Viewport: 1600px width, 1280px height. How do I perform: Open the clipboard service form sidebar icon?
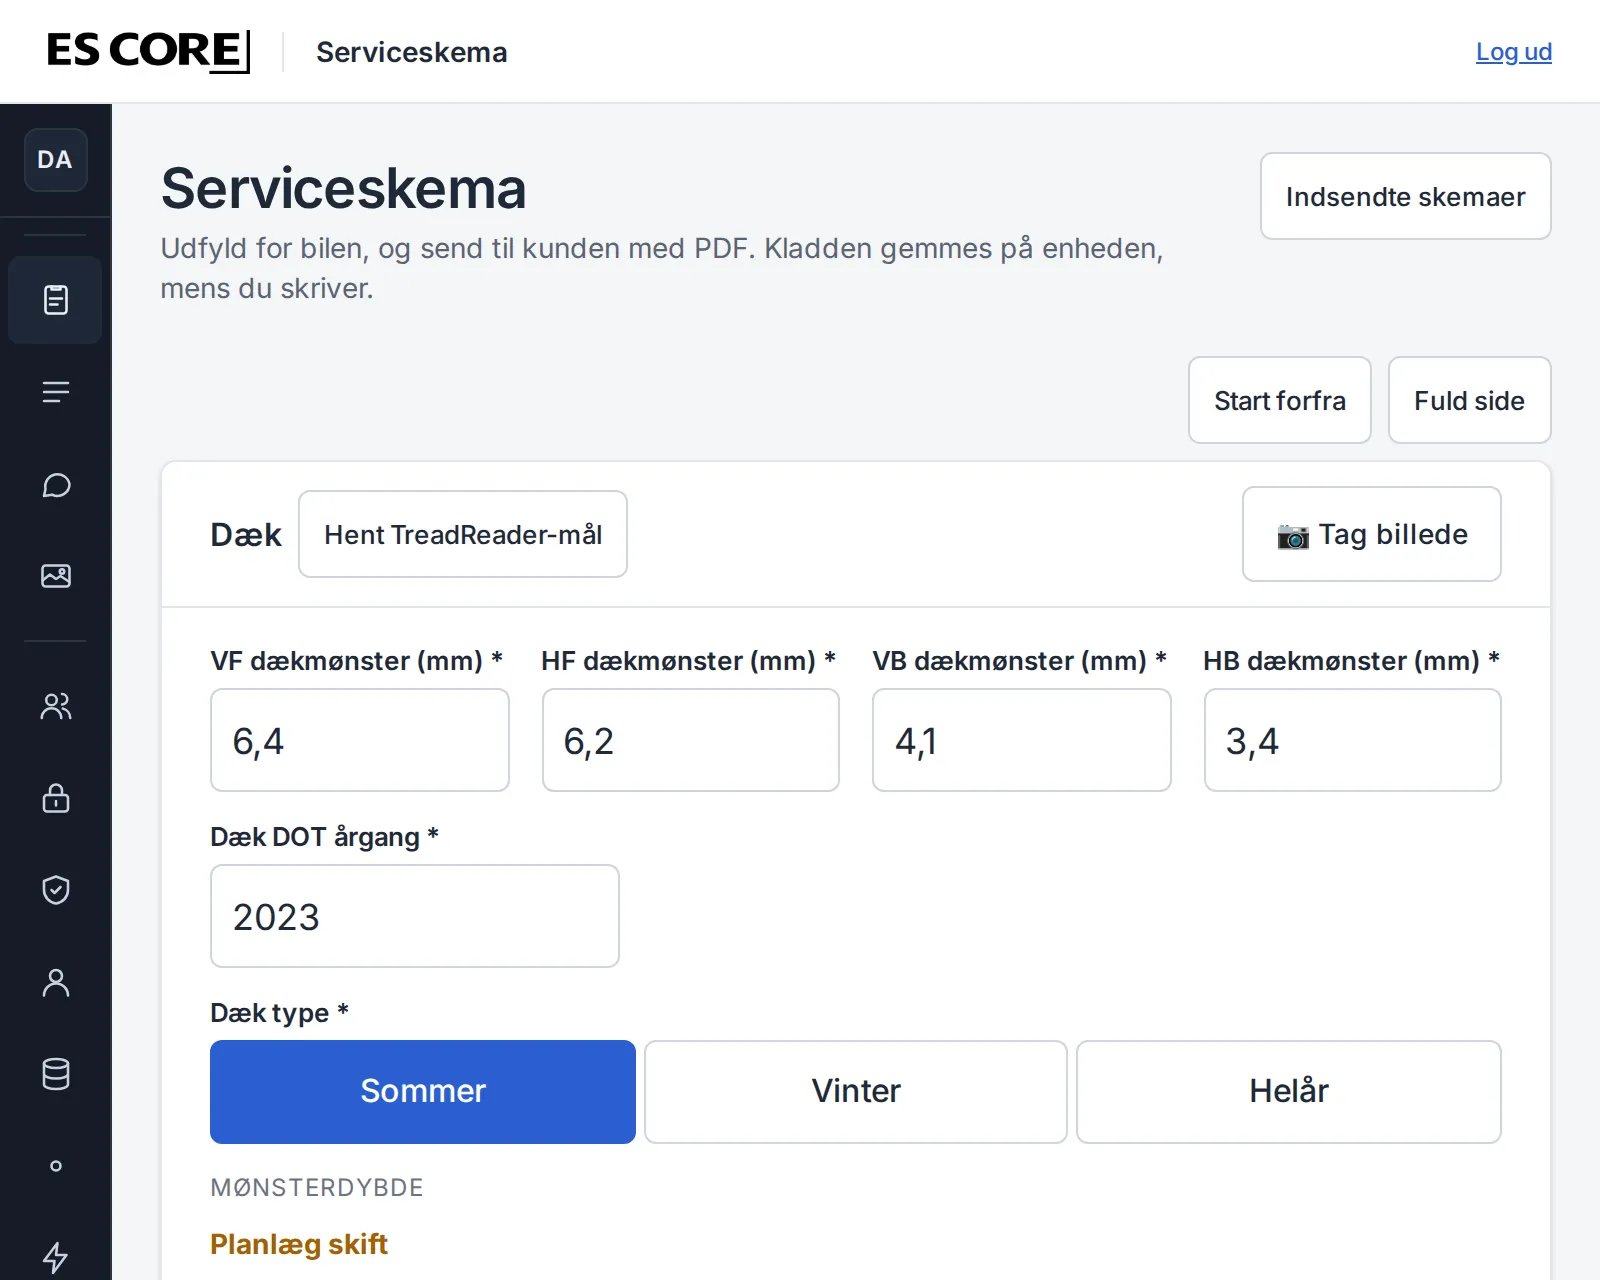click(x=56, y=300)
